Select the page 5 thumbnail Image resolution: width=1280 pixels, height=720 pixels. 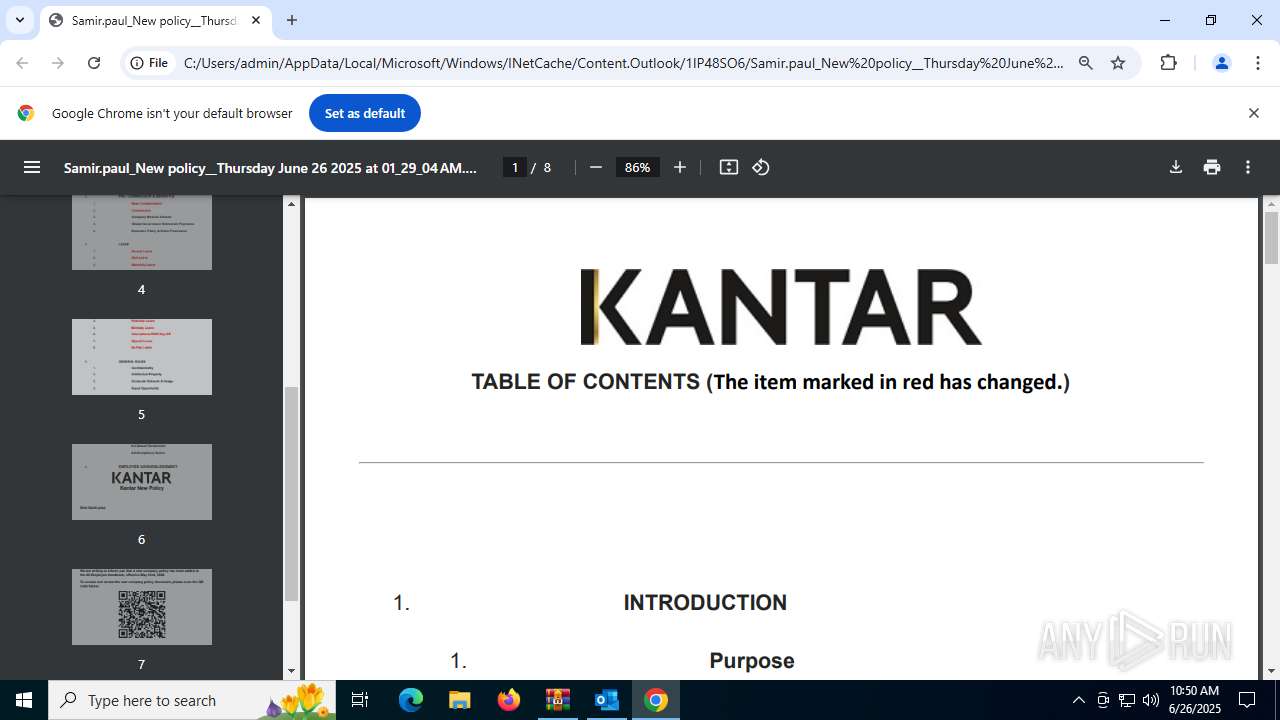coord(142,357)
